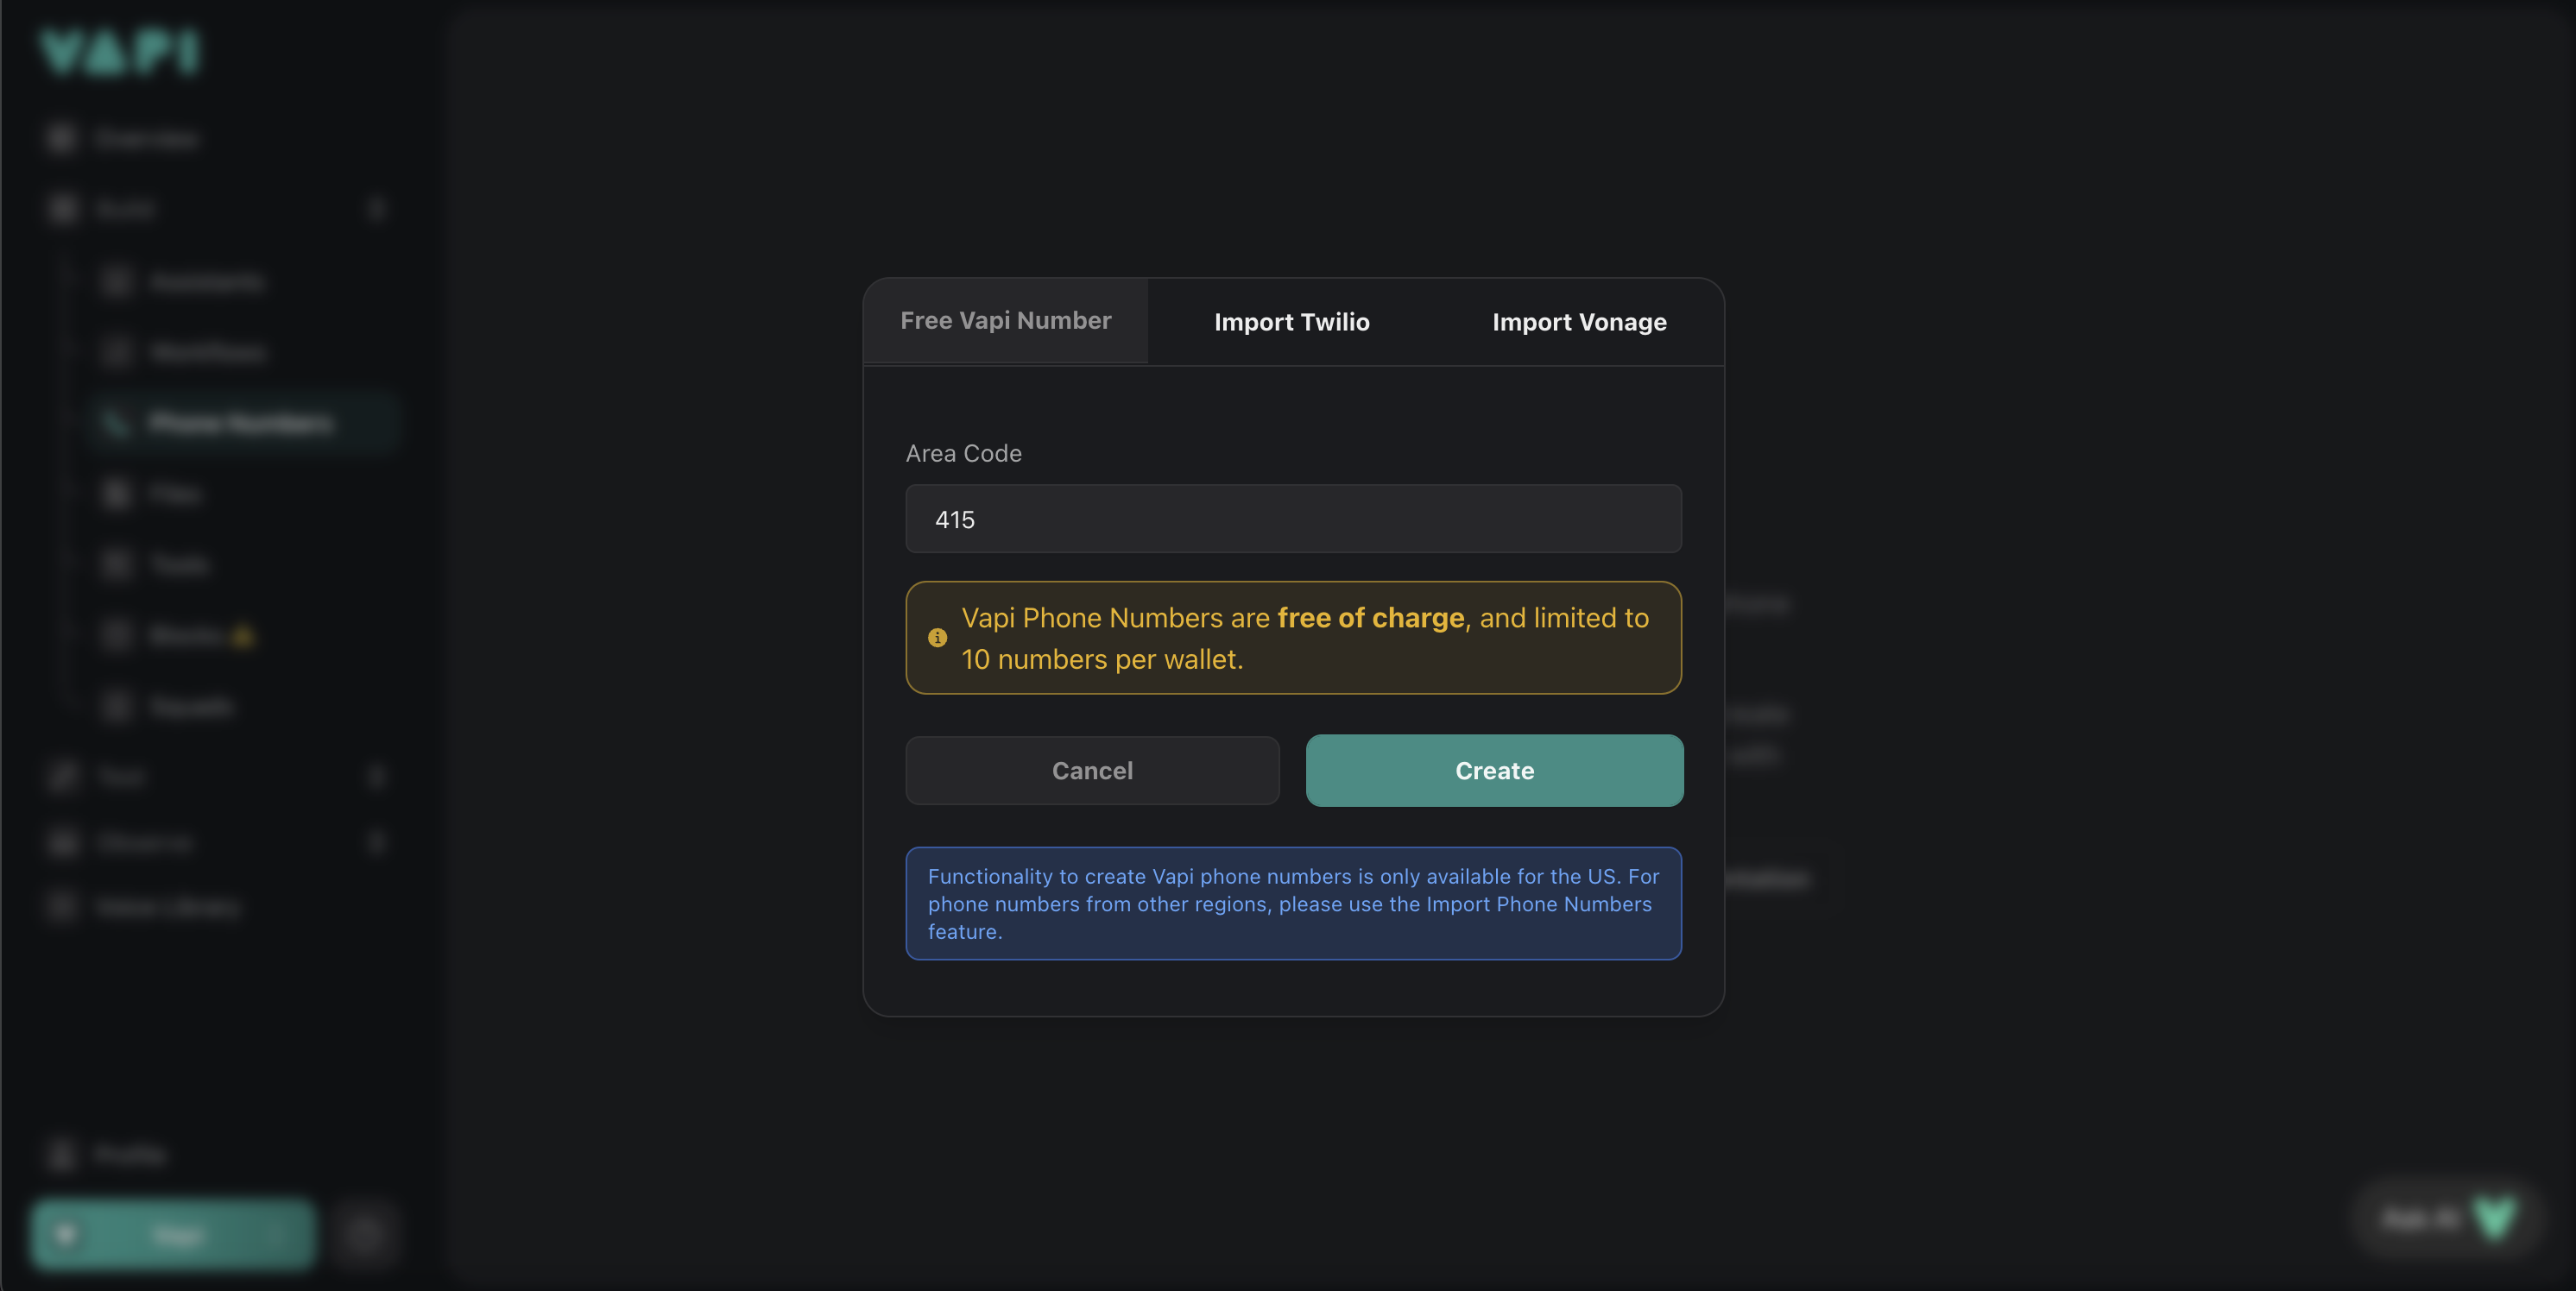This screenshot has height=1291, width=2576.
Task: Switch to the Import Vonage tab
Action: [1579, 322]
